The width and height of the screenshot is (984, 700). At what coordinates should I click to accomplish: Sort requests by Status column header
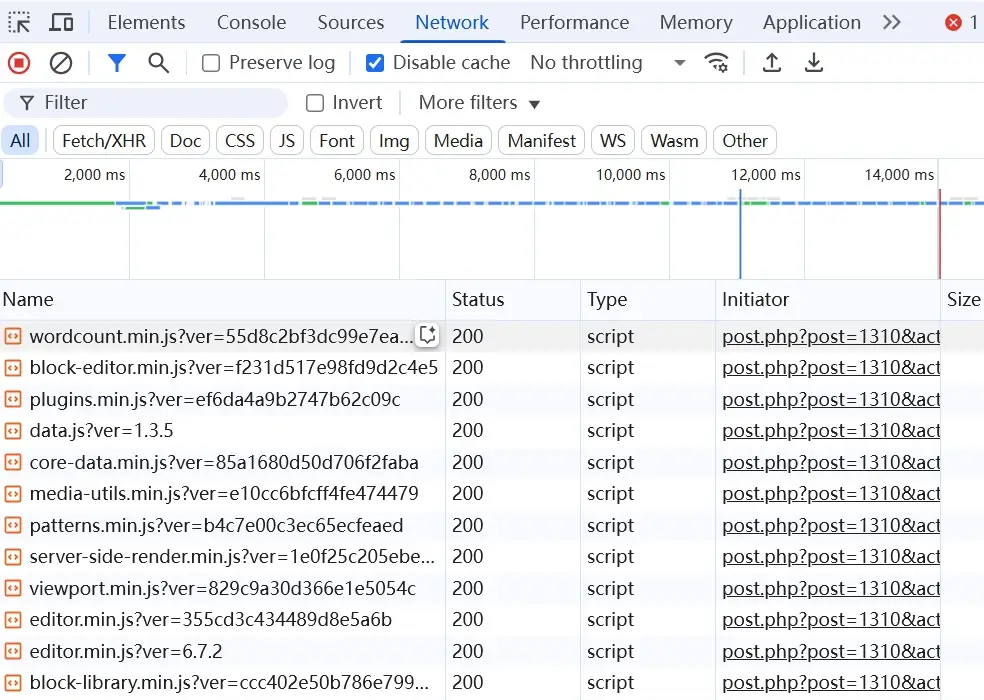pyautogui.click(x=513, y=299)
